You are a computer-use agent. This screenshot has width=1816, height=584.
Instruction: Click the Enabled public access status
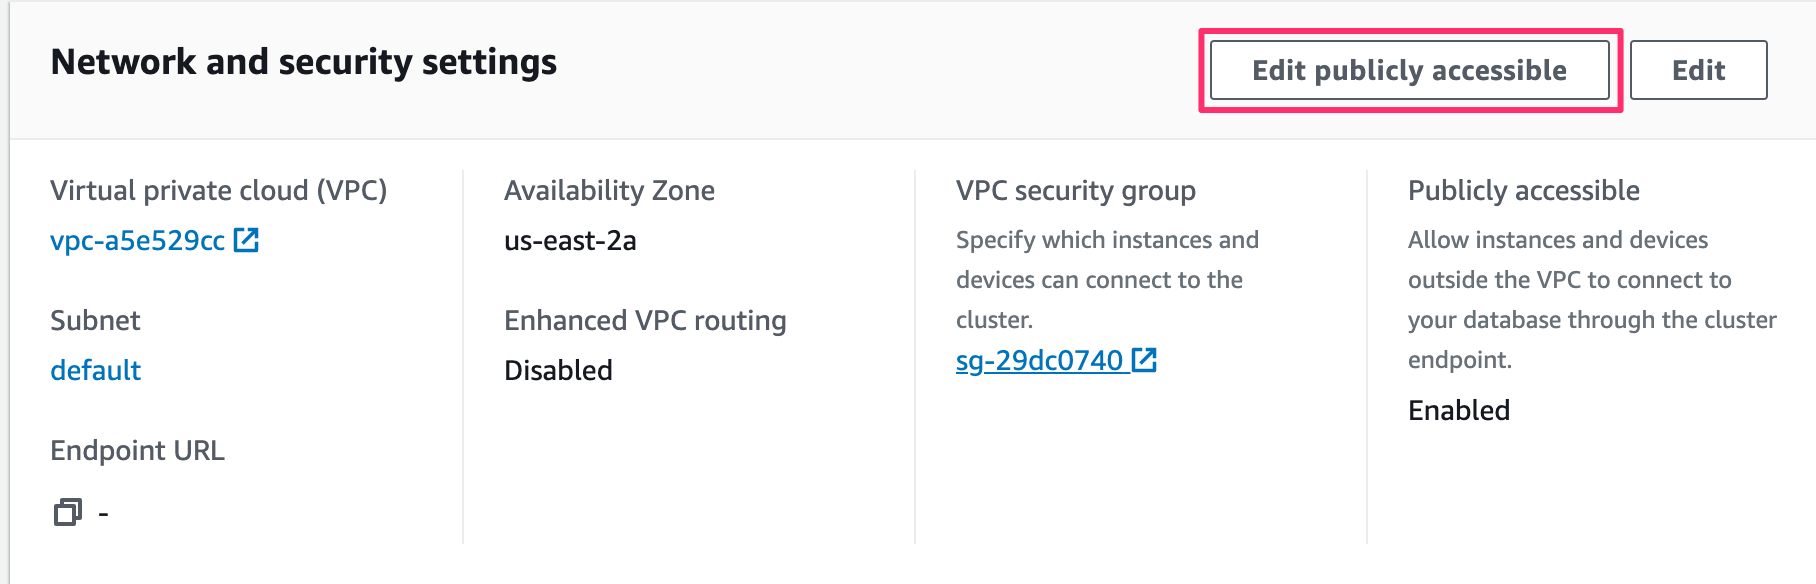tap(1459, 411)
